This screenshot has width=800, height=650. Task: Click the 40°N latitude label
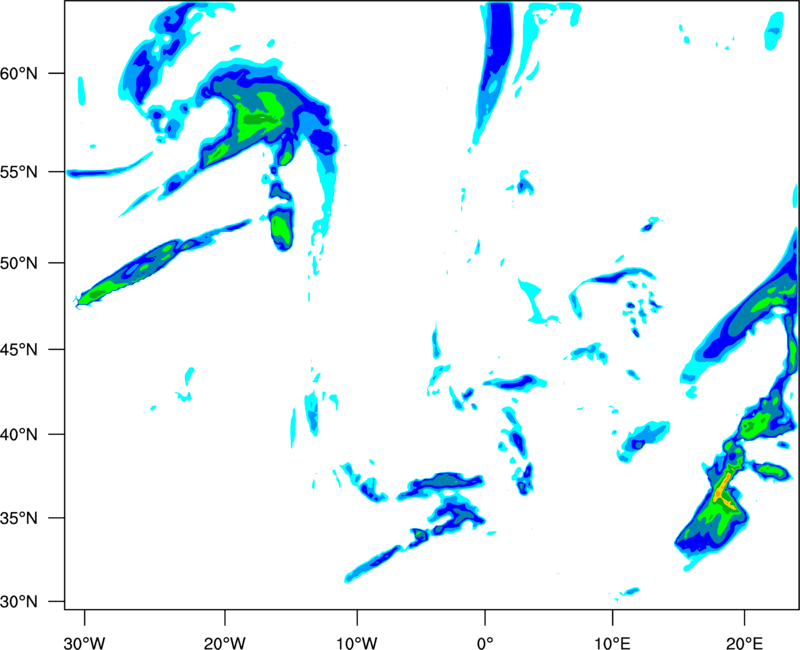click(19, 435)
